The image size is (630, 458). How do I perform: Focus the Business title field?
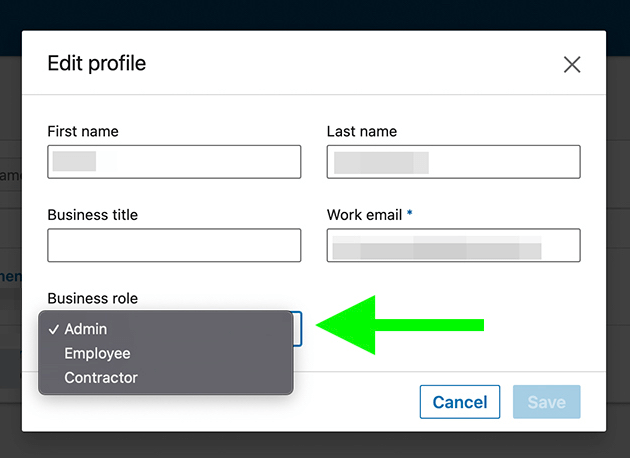click(x=174, y=245)
